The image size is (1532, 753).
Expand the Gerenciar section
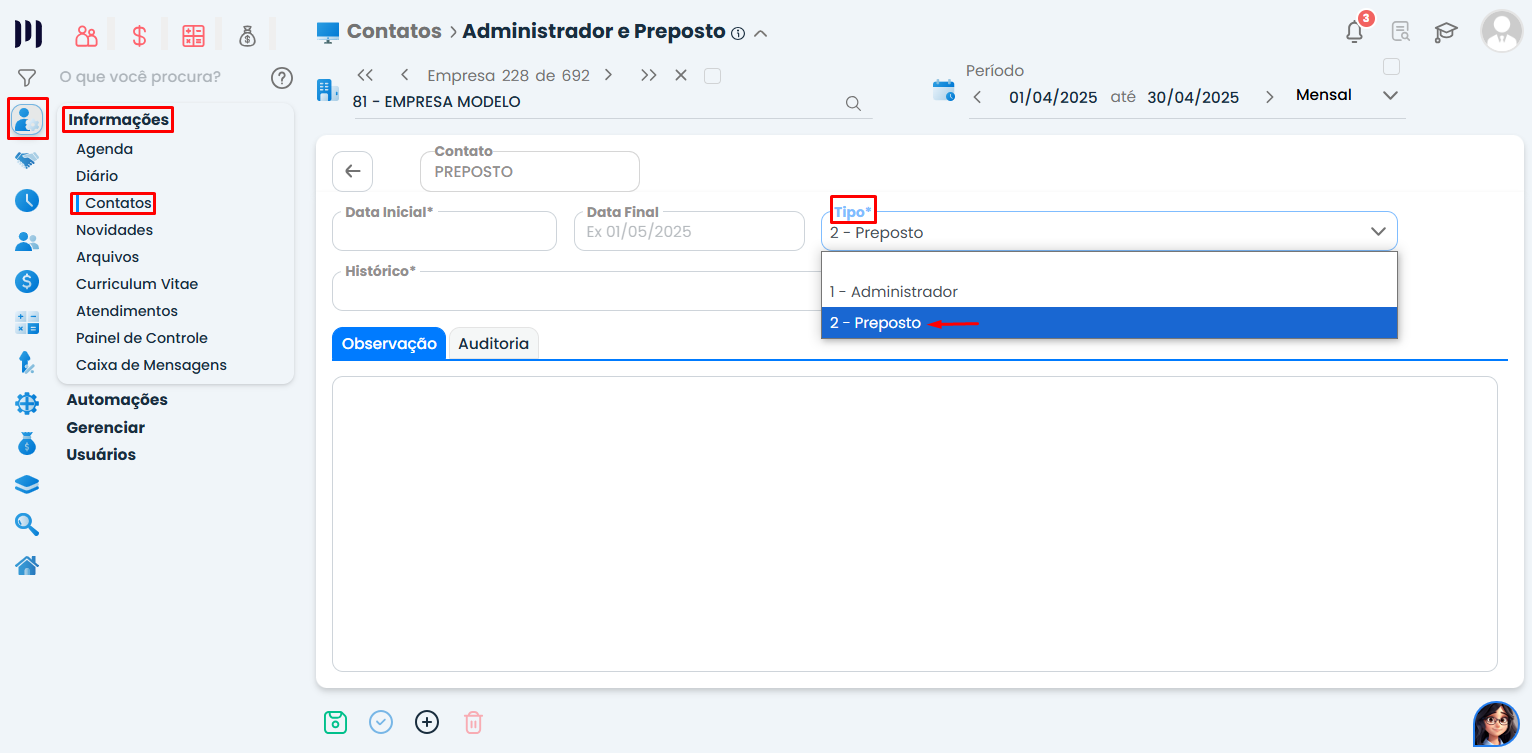click(x=105, y=427)
